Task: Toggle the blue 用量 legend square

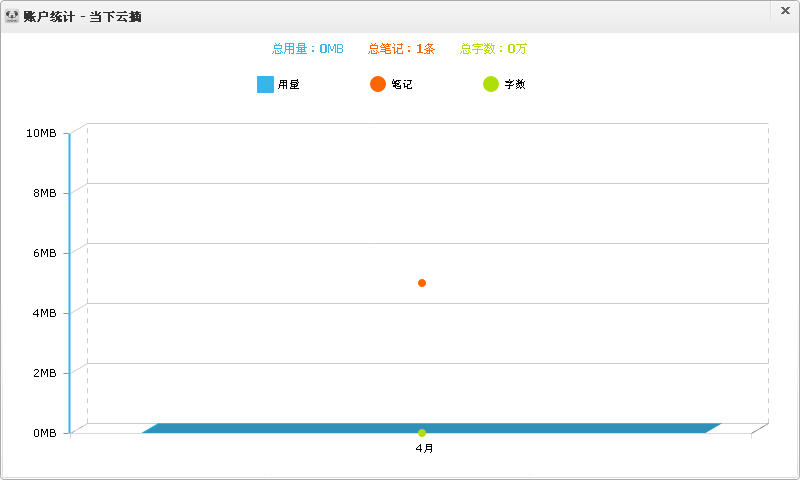Action: click(x=265, y=85)
